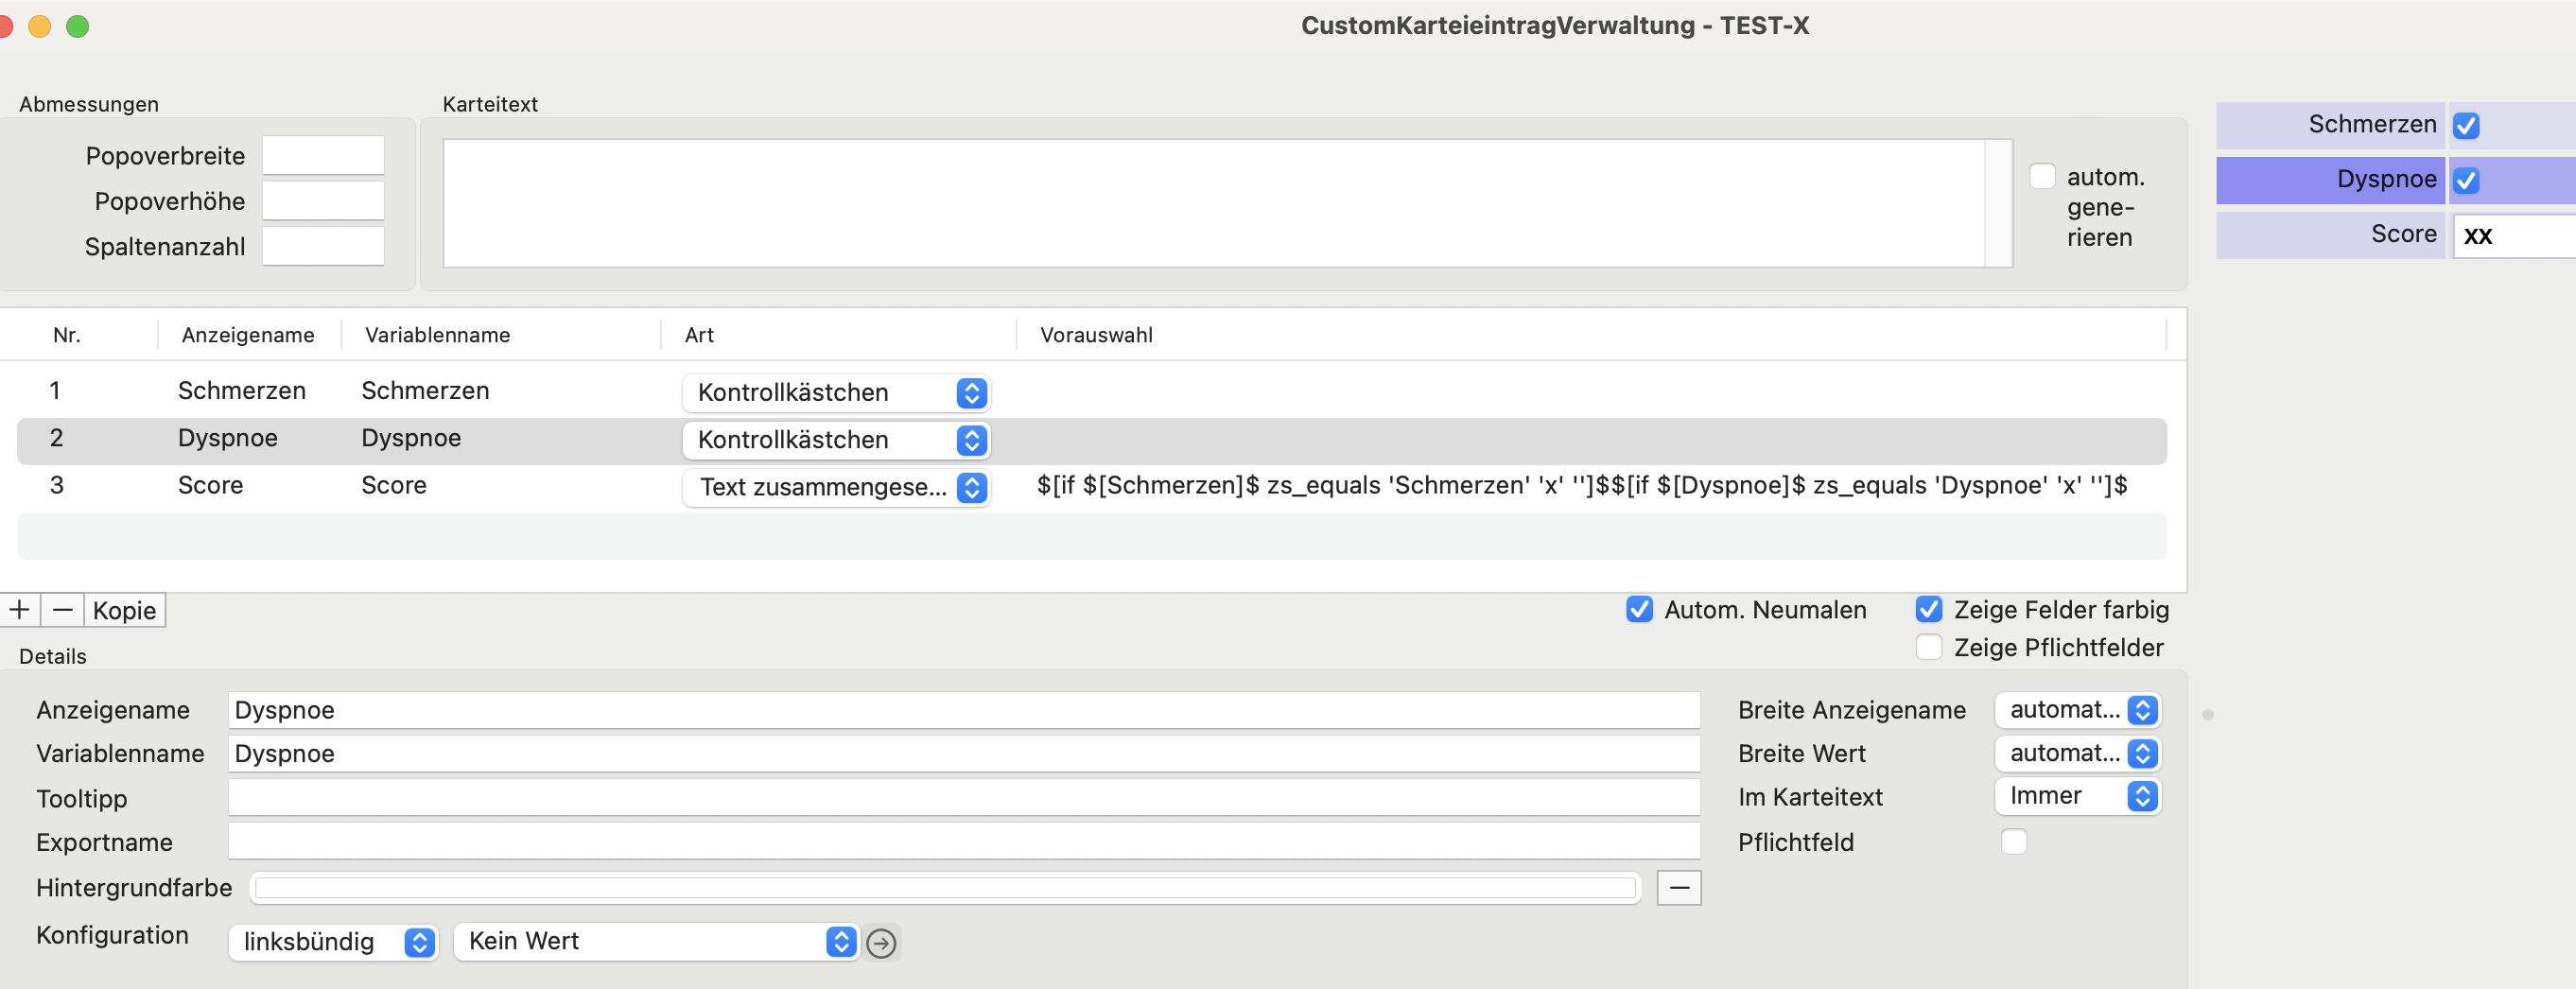Click the circled arrow icon beside Kein Wert
This screenshot has width=2576, height=989.
pyautogui.click(x=881, y=943)
